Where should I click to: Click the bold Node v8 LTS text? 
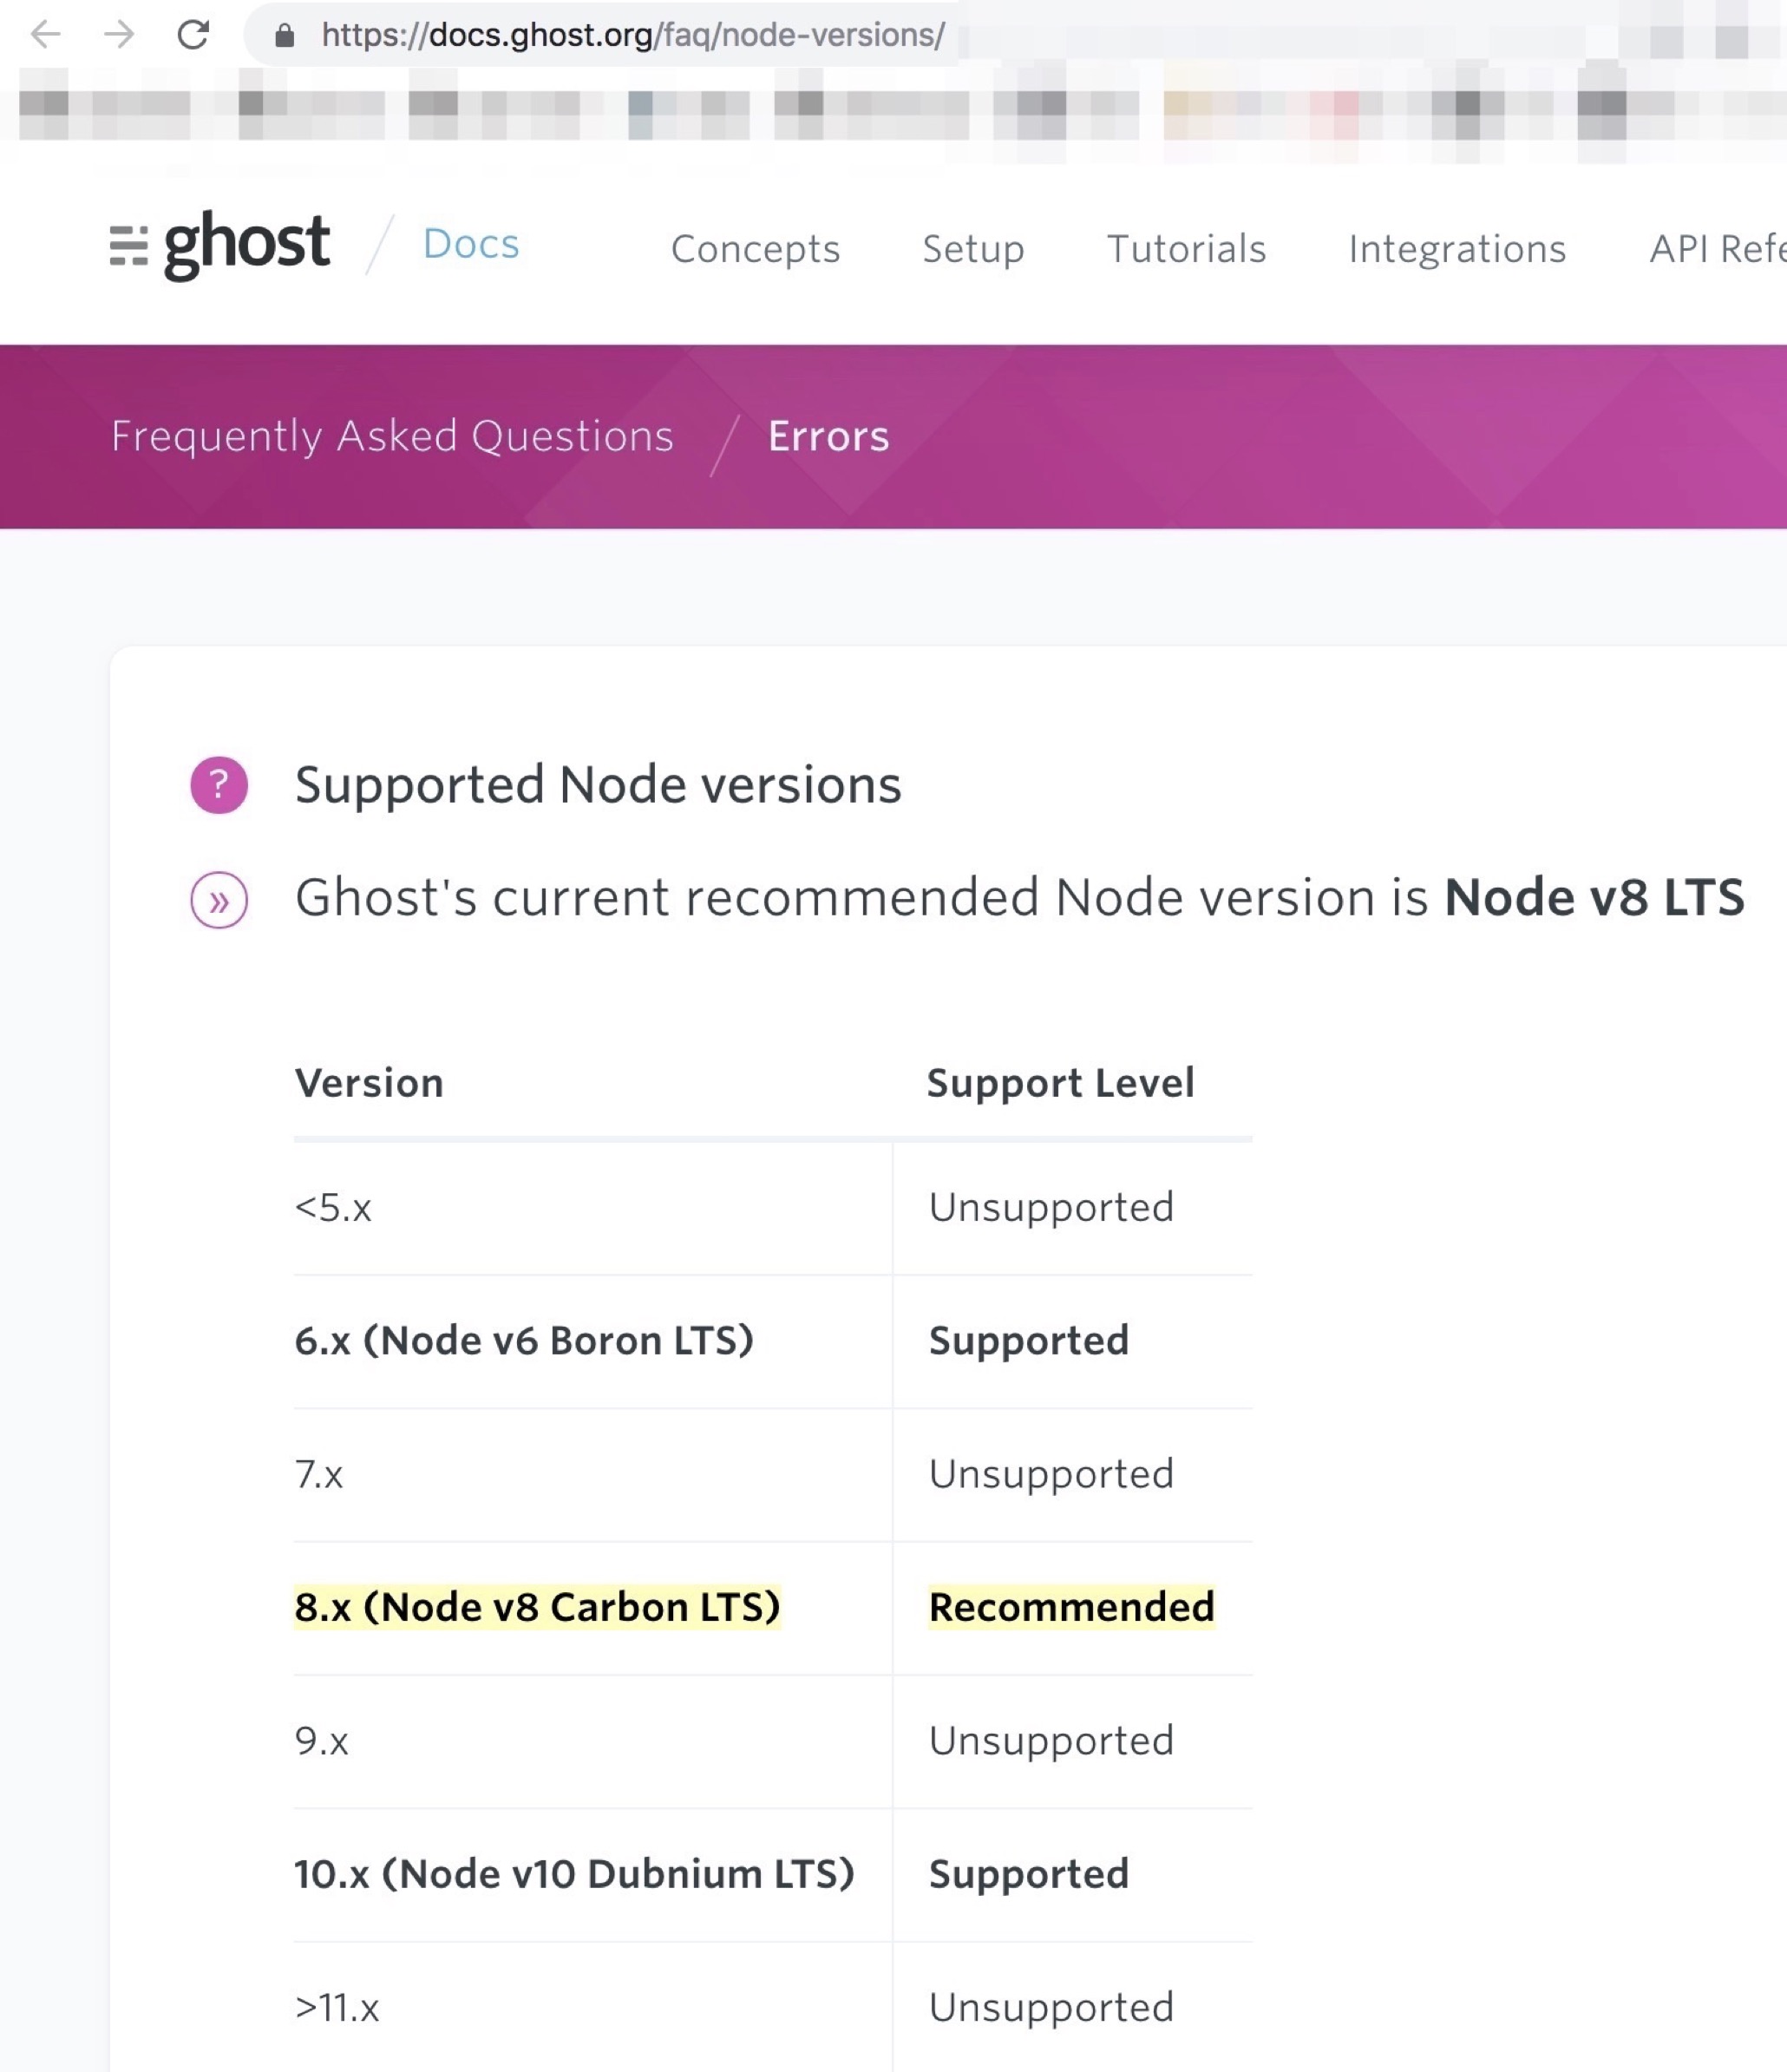point(1594,897)
